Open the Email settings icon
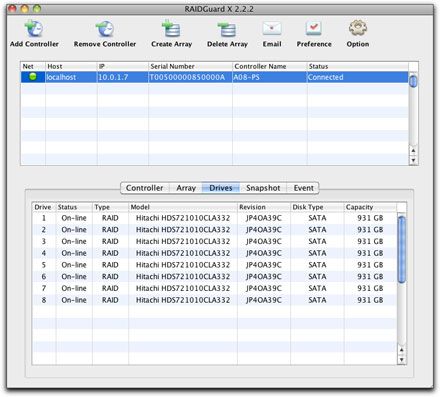This screenshot has width=440, height=397. (272, 29)
